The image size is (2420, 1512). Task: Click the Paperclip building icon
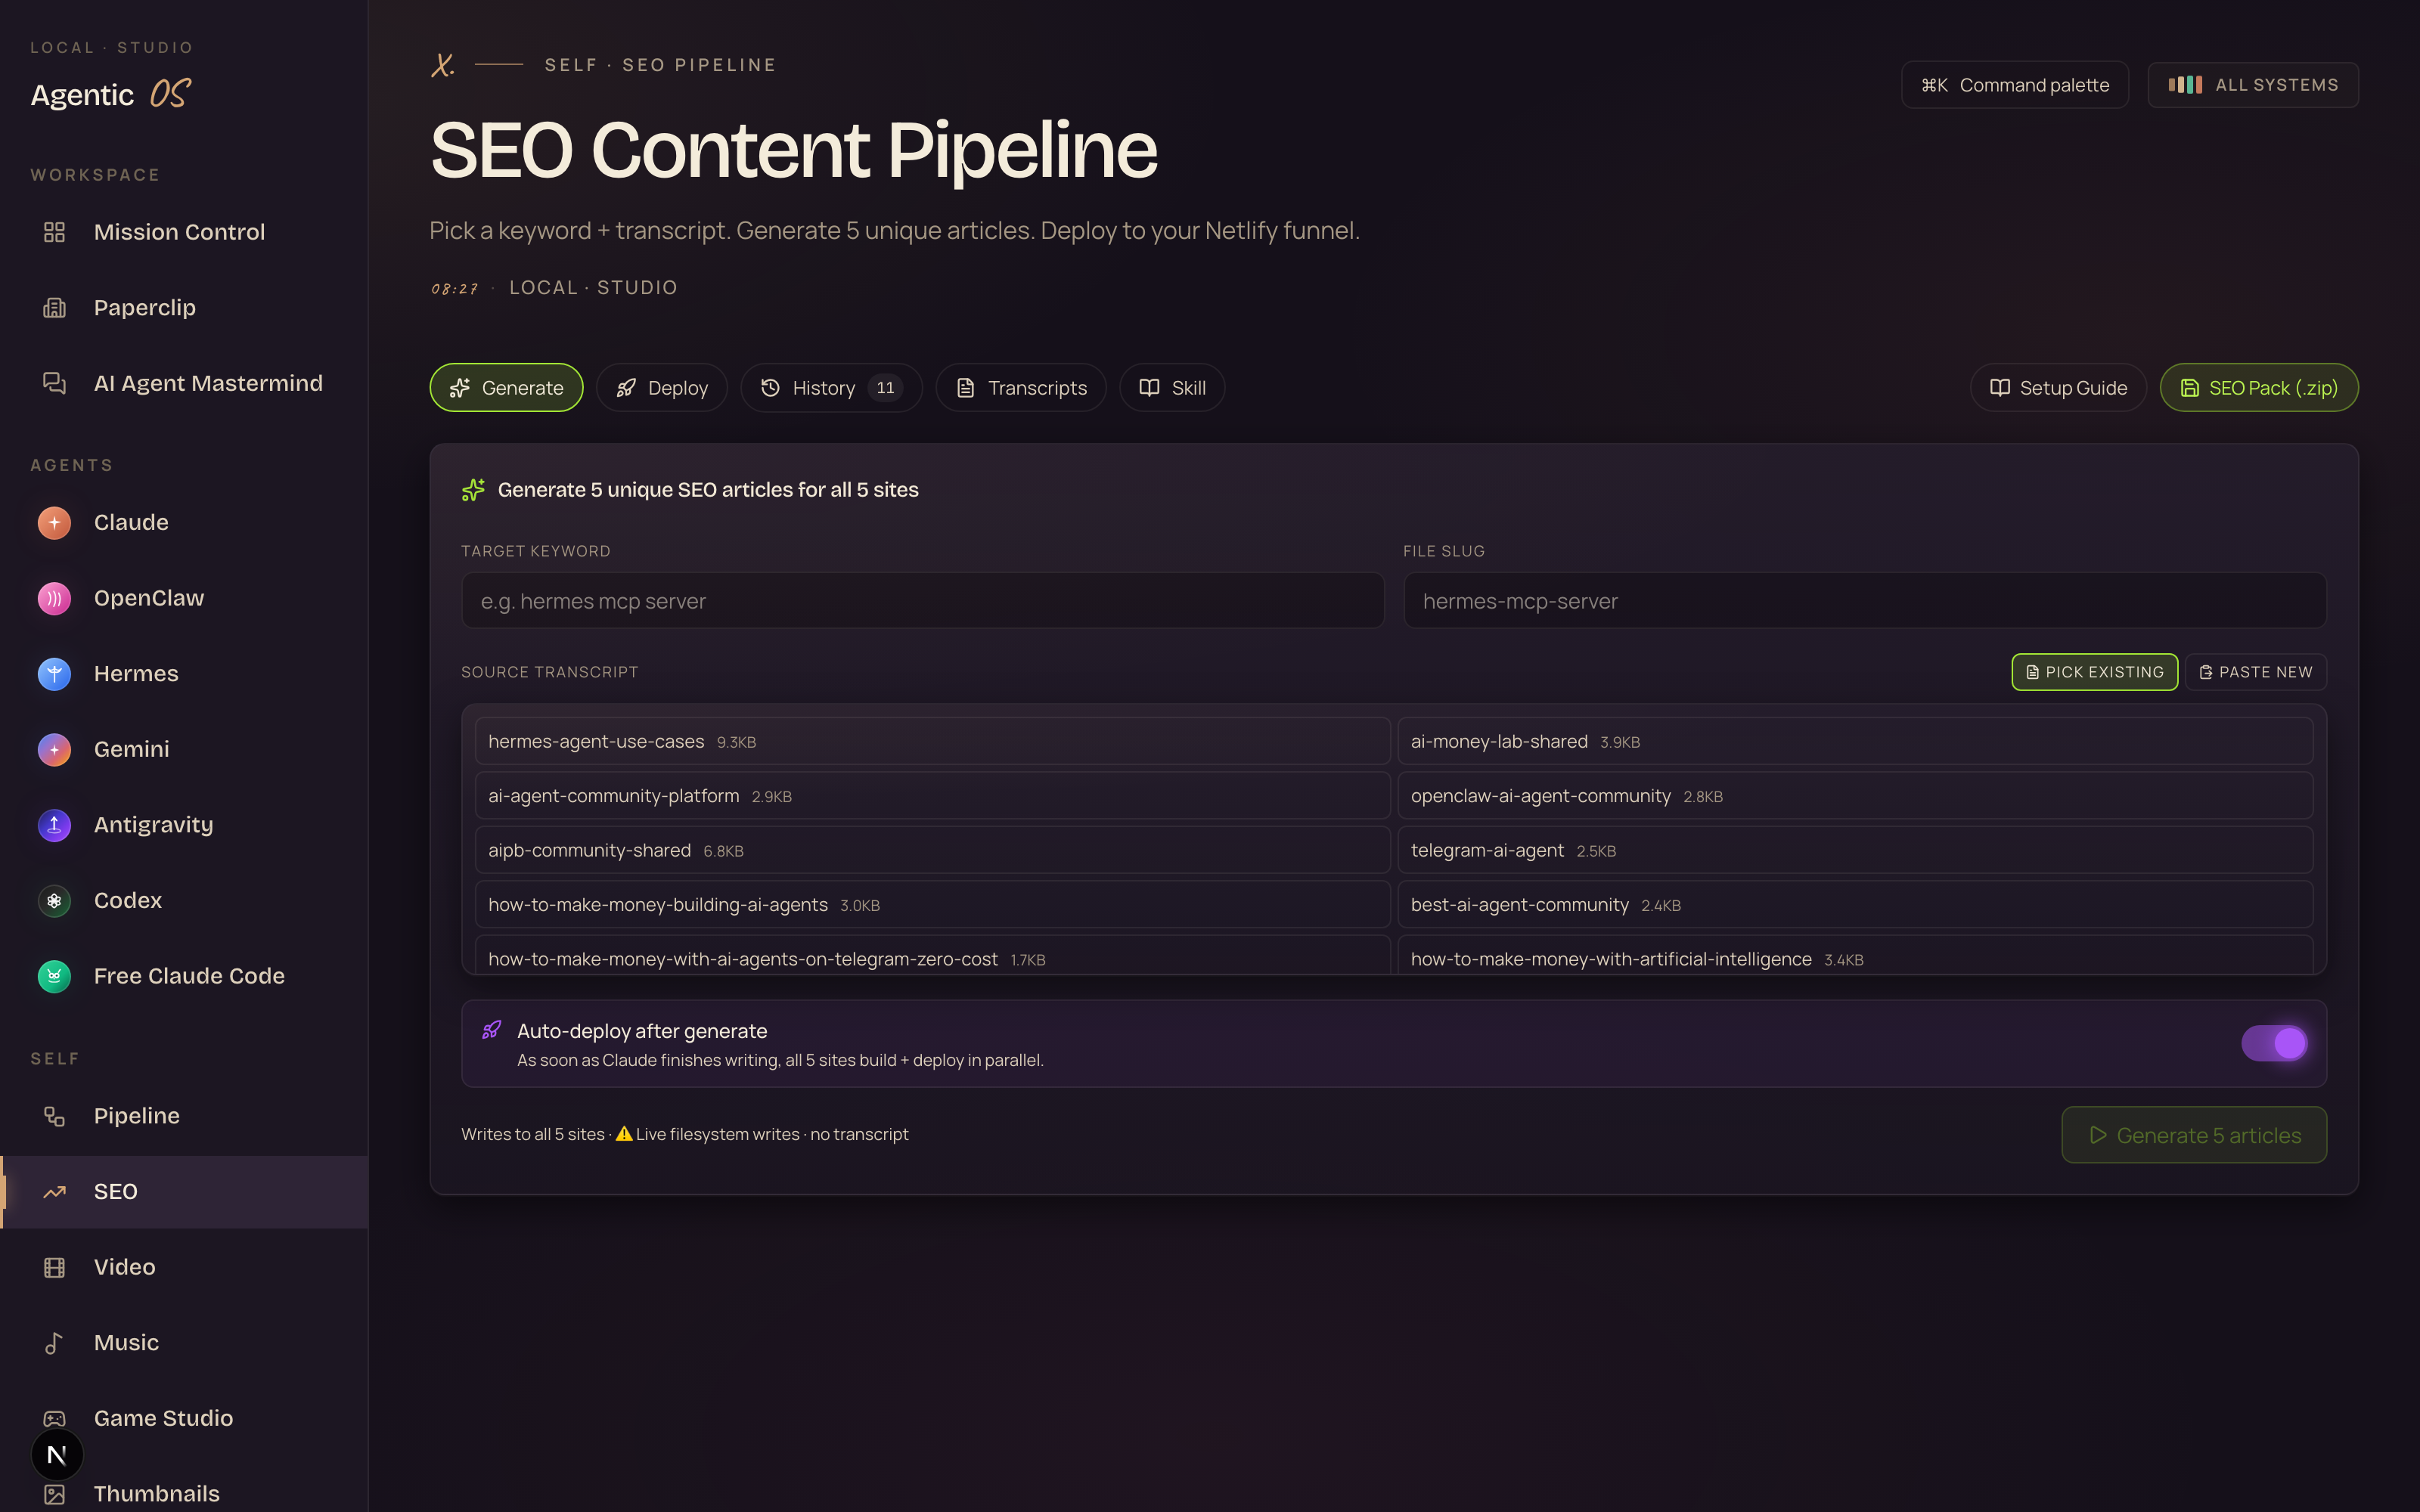(x=54, y=308)
